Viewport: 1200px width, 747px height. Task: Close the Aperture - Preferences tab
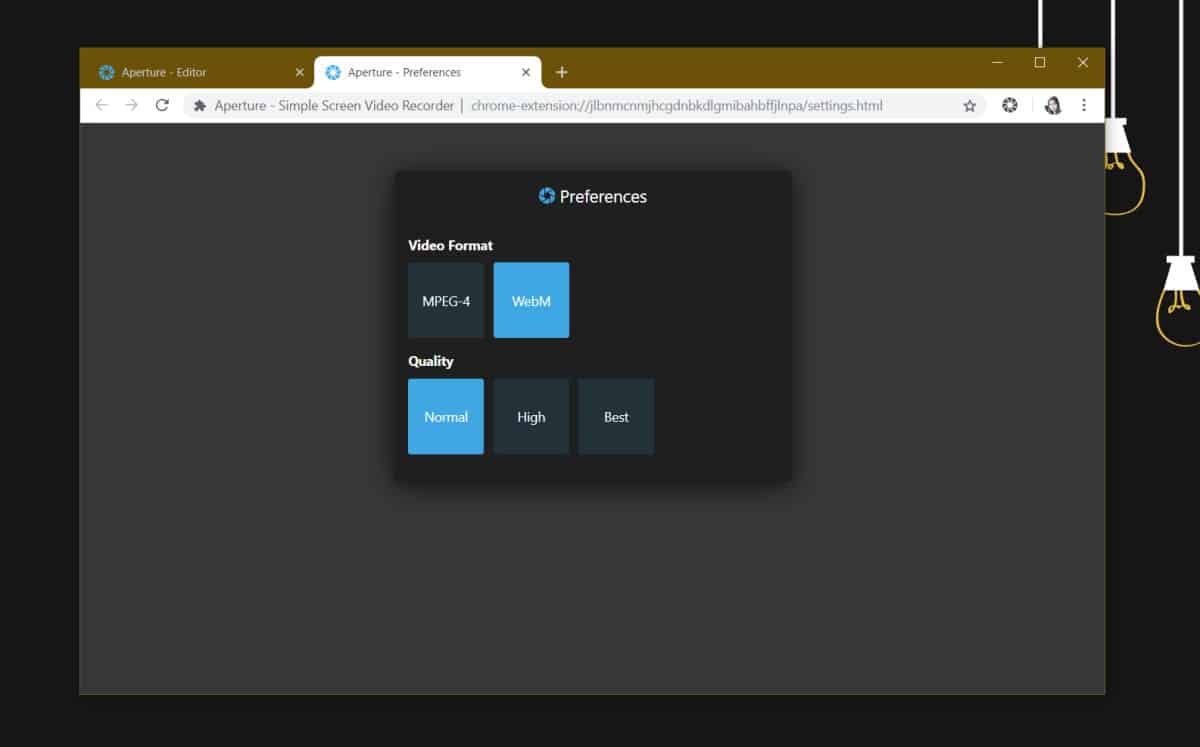click(x=526, y=72)
